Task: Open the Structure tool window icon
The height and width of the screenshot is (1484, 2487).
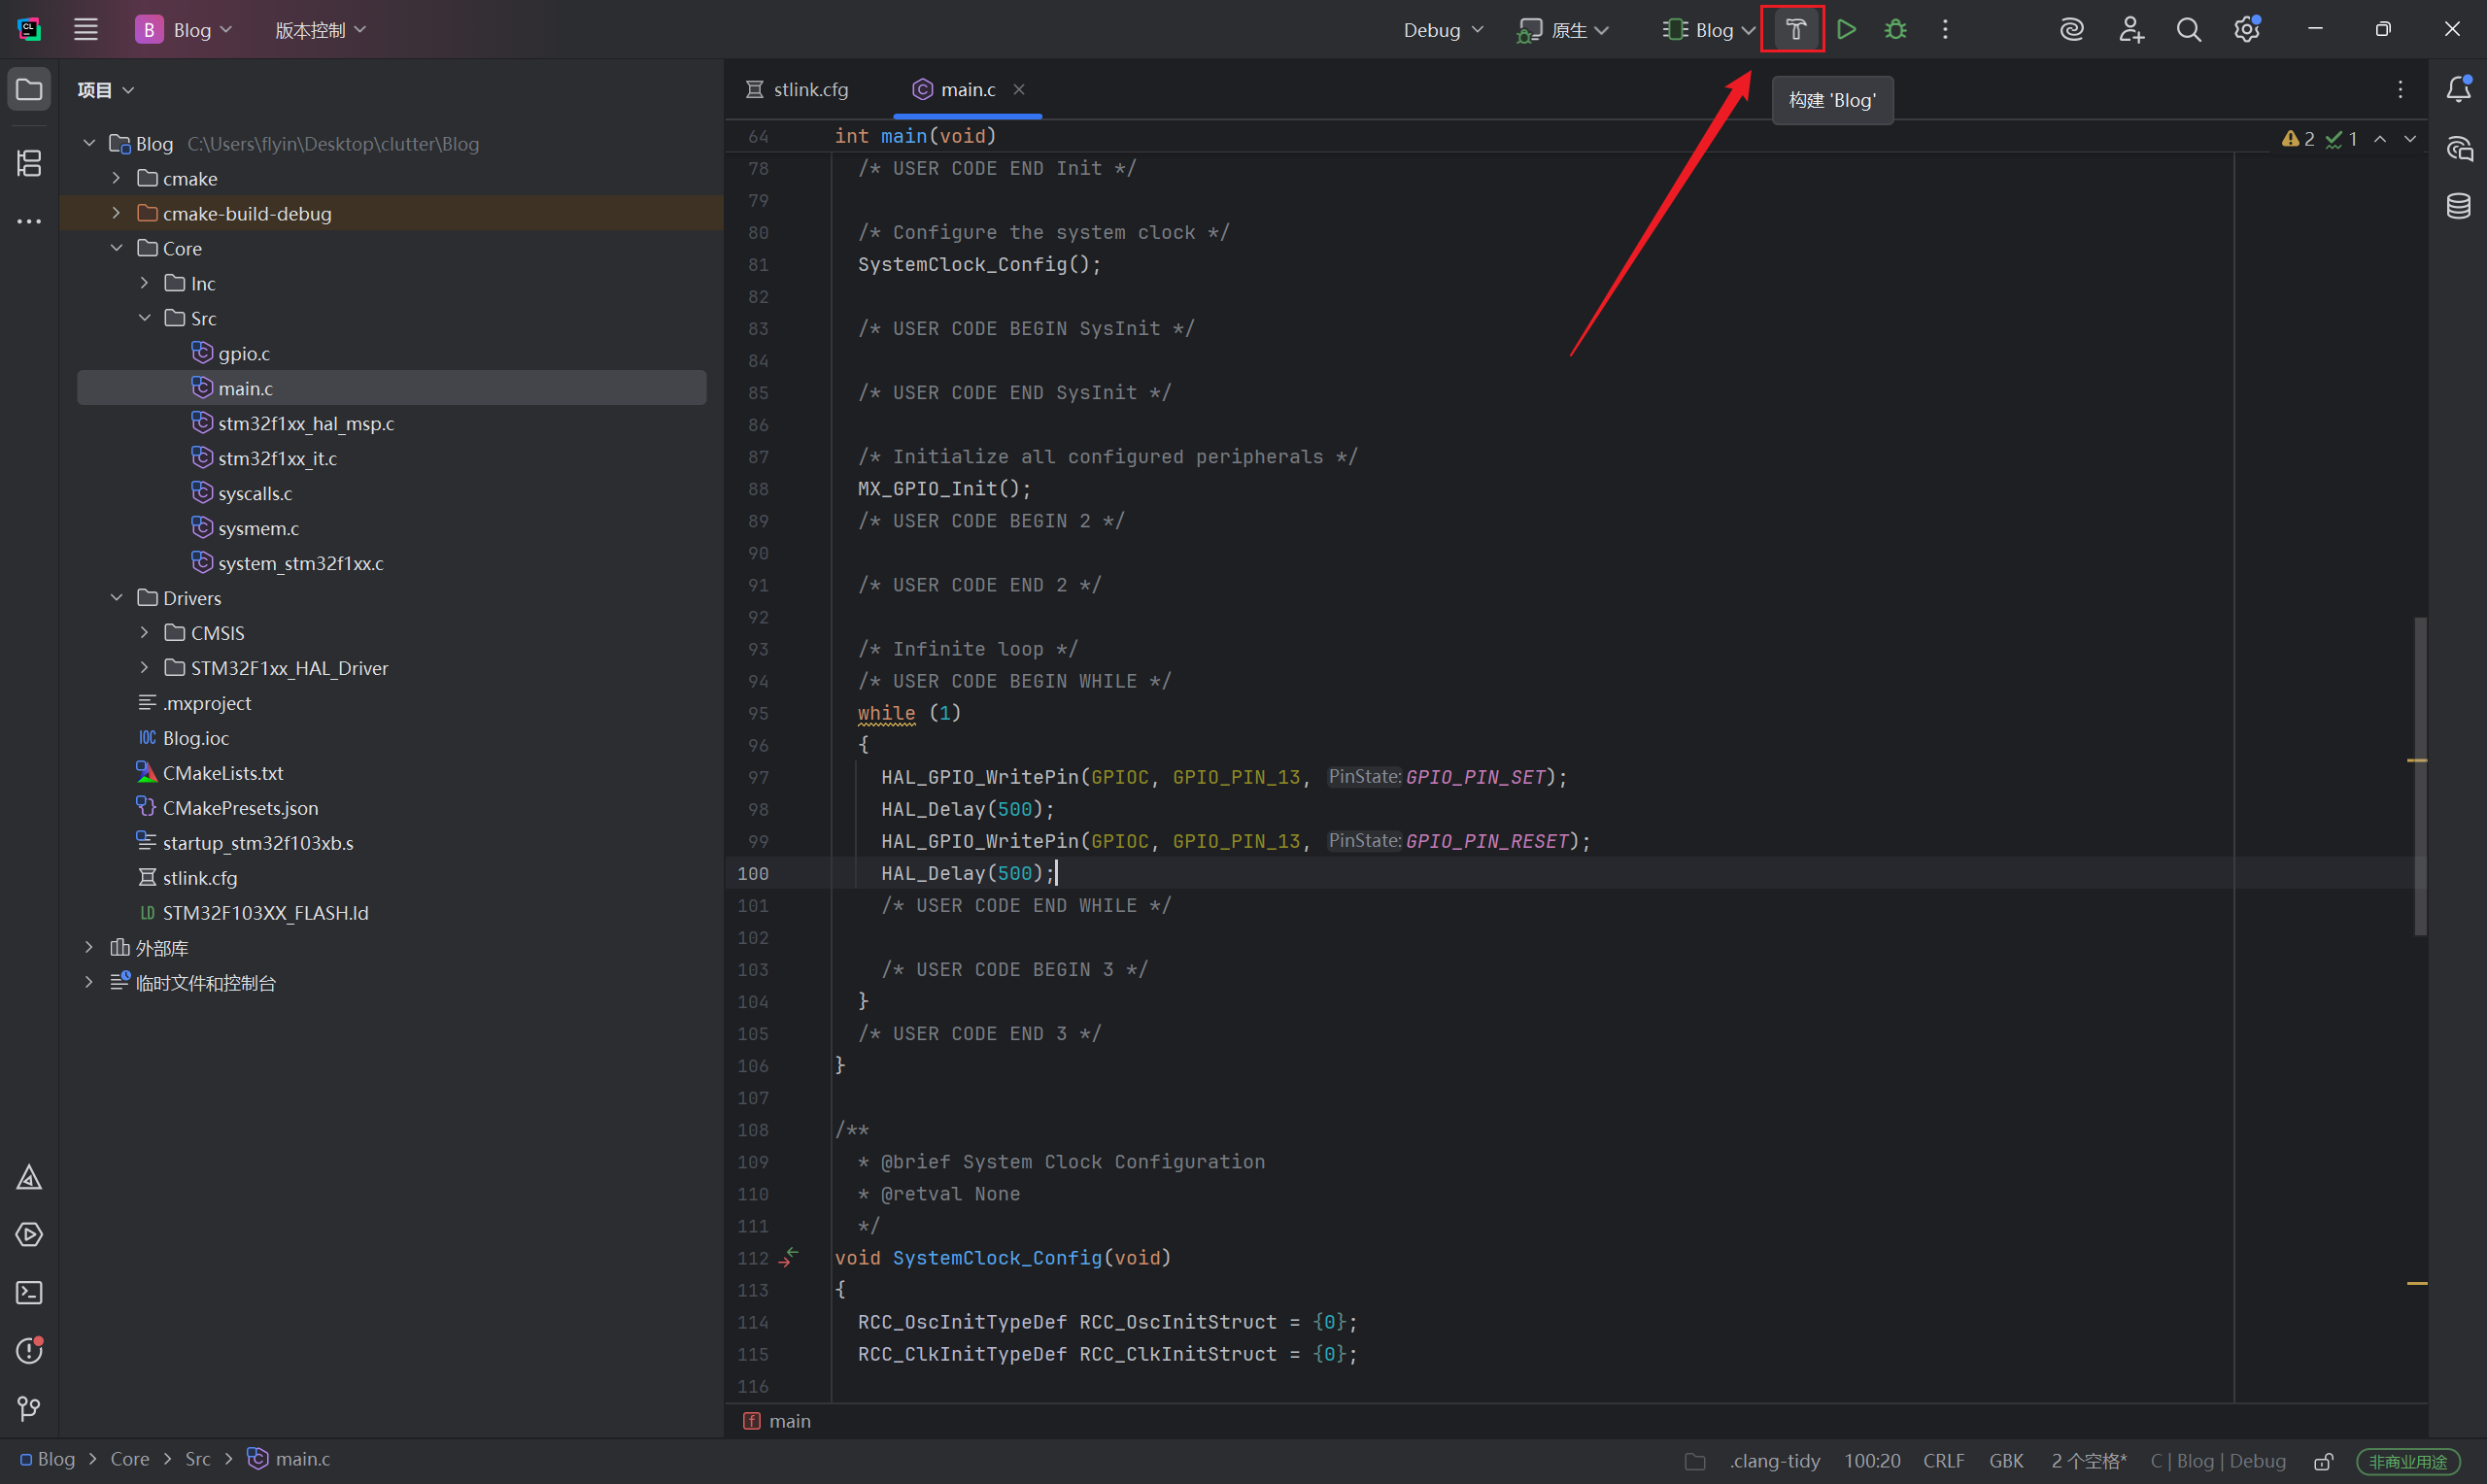Action: 29,162
